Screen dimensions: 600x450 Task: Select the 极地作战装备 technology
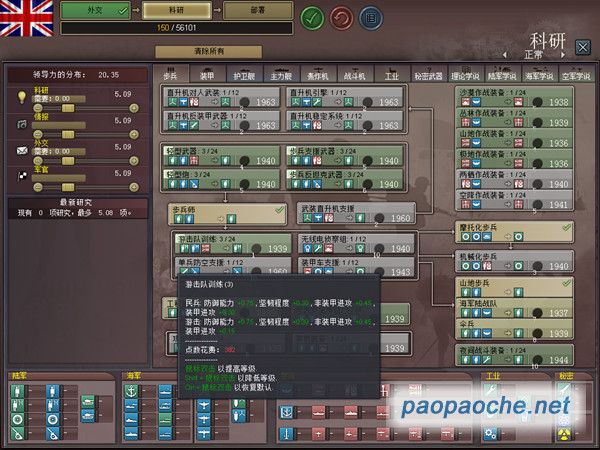(515, 159)
